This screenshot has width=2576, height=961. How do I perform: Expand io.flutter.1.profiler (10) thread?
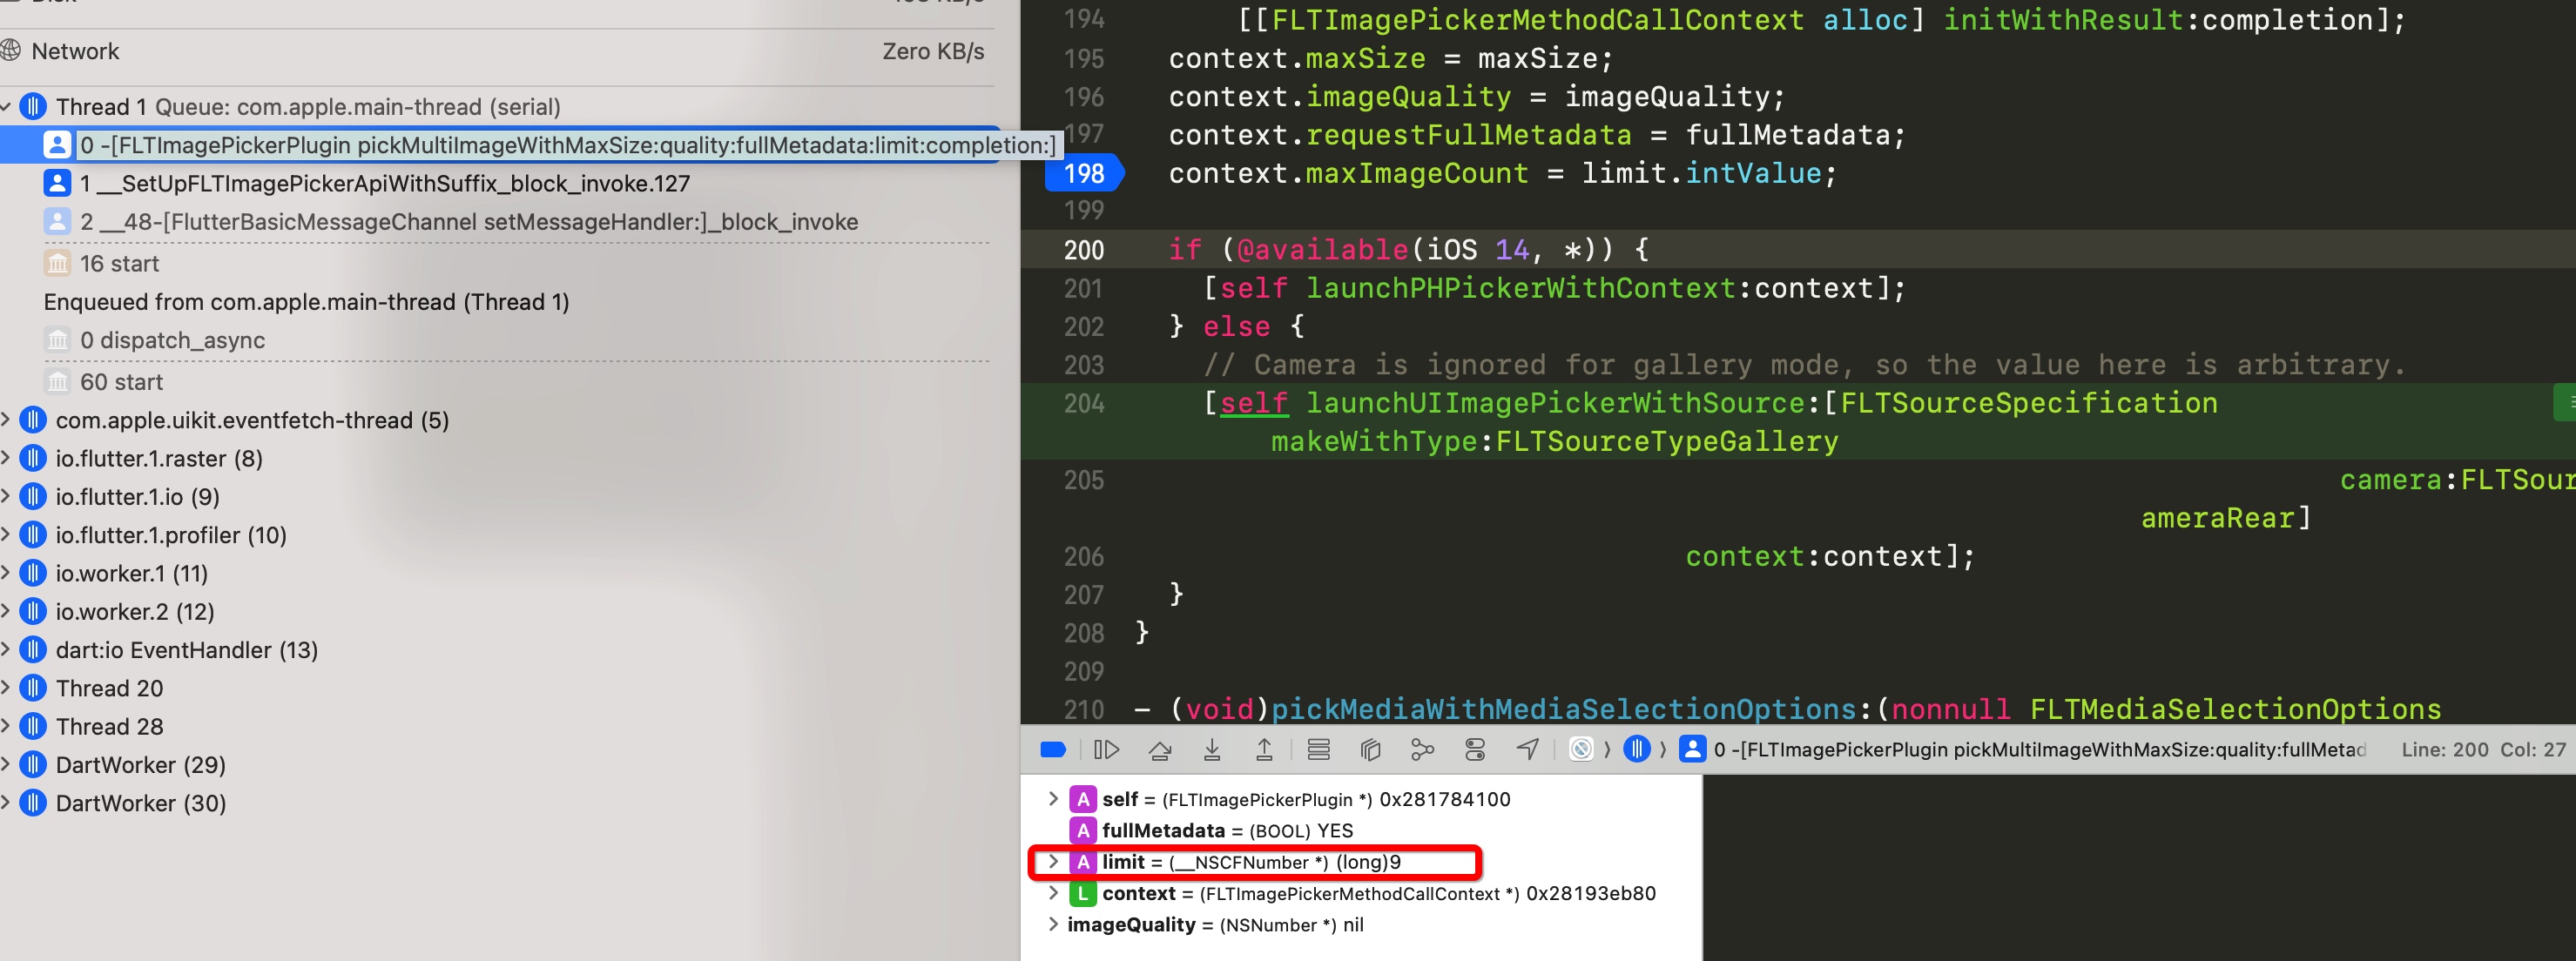point(6,535)
